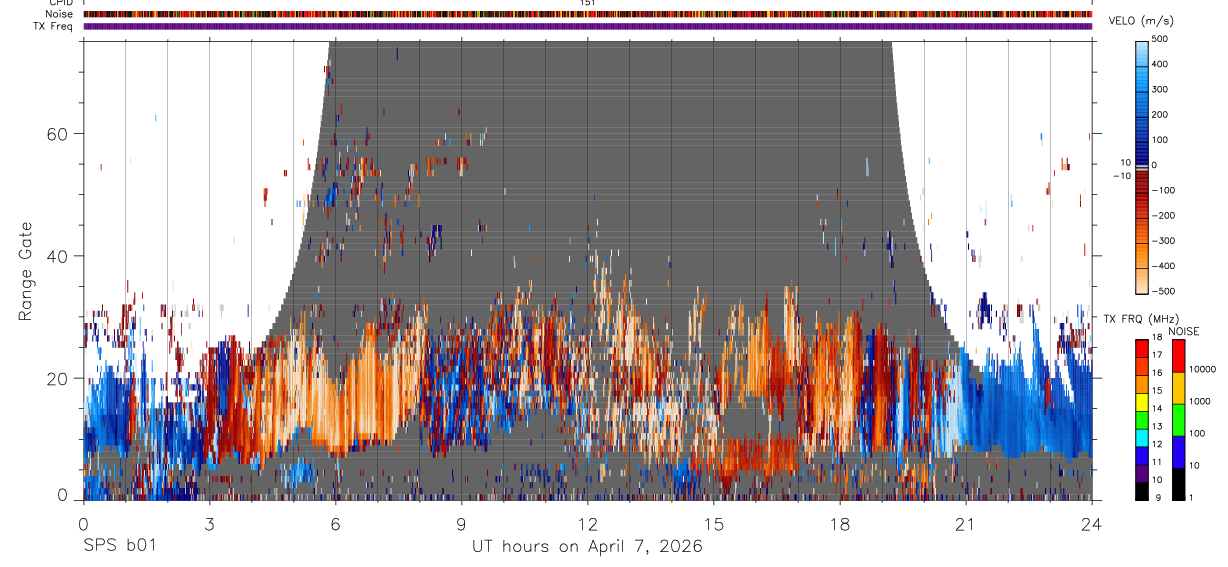
Task: Click the velocity scale '300' label
Action: pos(1160,89)
